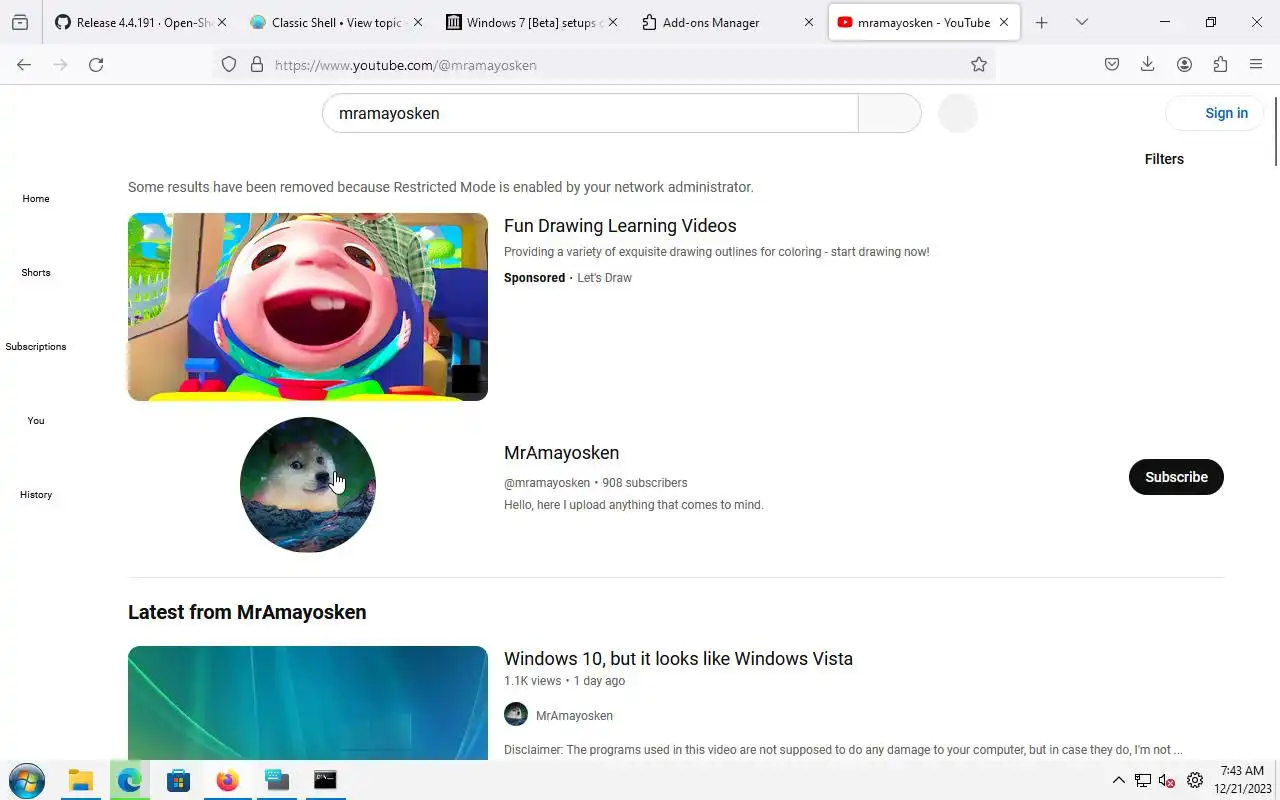The height and width of the screenshot is (800, 1280).
Task: Bookmark this page with the star
Action: (x=979, y=64)
